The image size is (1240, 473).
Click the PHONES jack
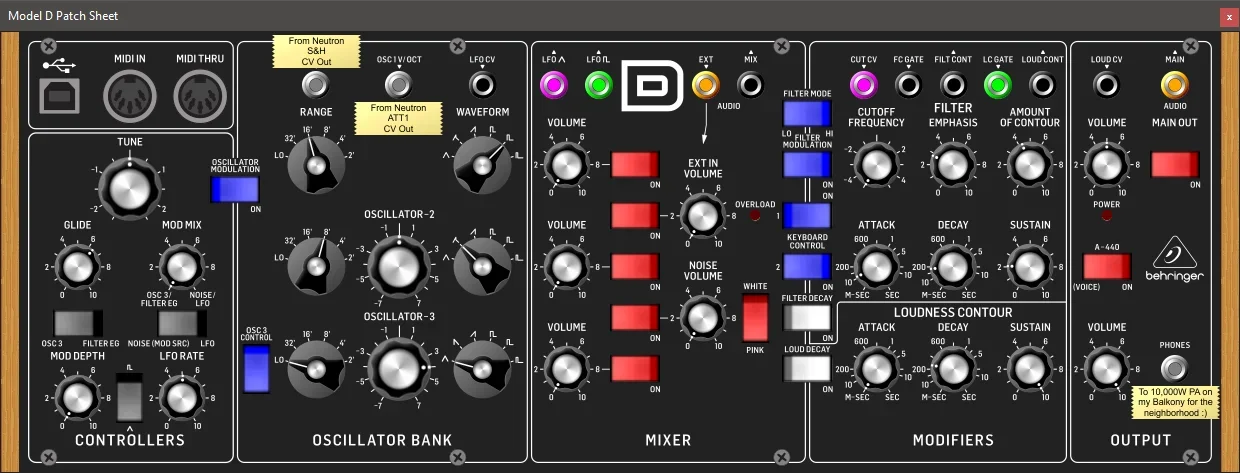pos(1174,367)
